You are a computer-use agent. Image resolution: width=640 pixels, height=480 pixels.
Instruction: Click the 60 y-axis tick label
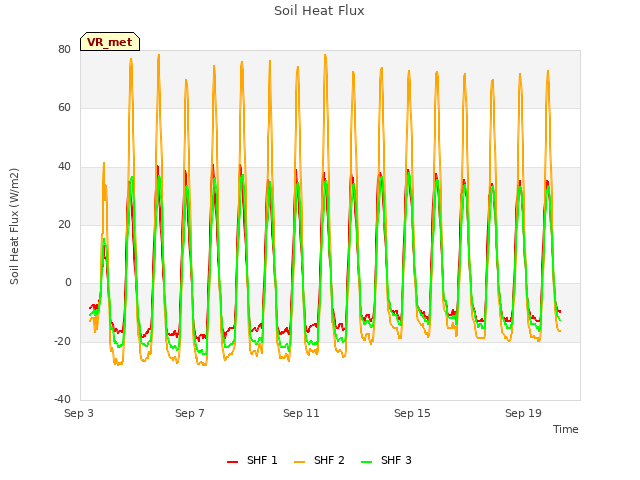pos(64,107)
